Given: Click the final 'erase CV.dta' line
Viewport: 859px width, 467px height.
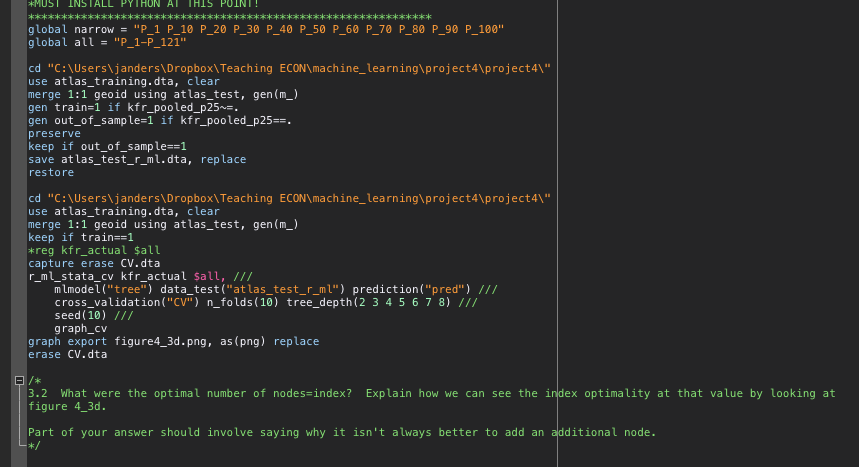Looking at the screenshot, I should click(x=67, y=355).
